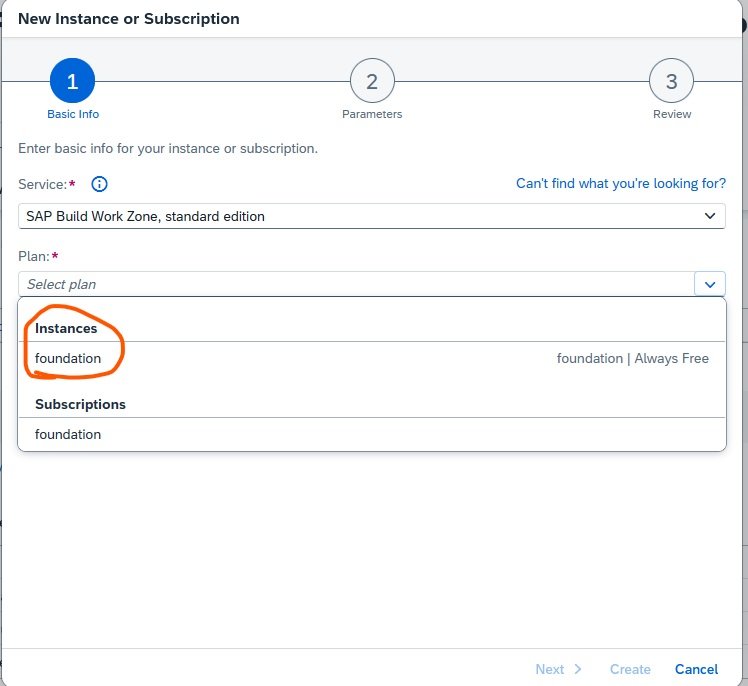748x686 pixels.
Task: Click the Instances group header in list
Action: click(x=66, y=328)
